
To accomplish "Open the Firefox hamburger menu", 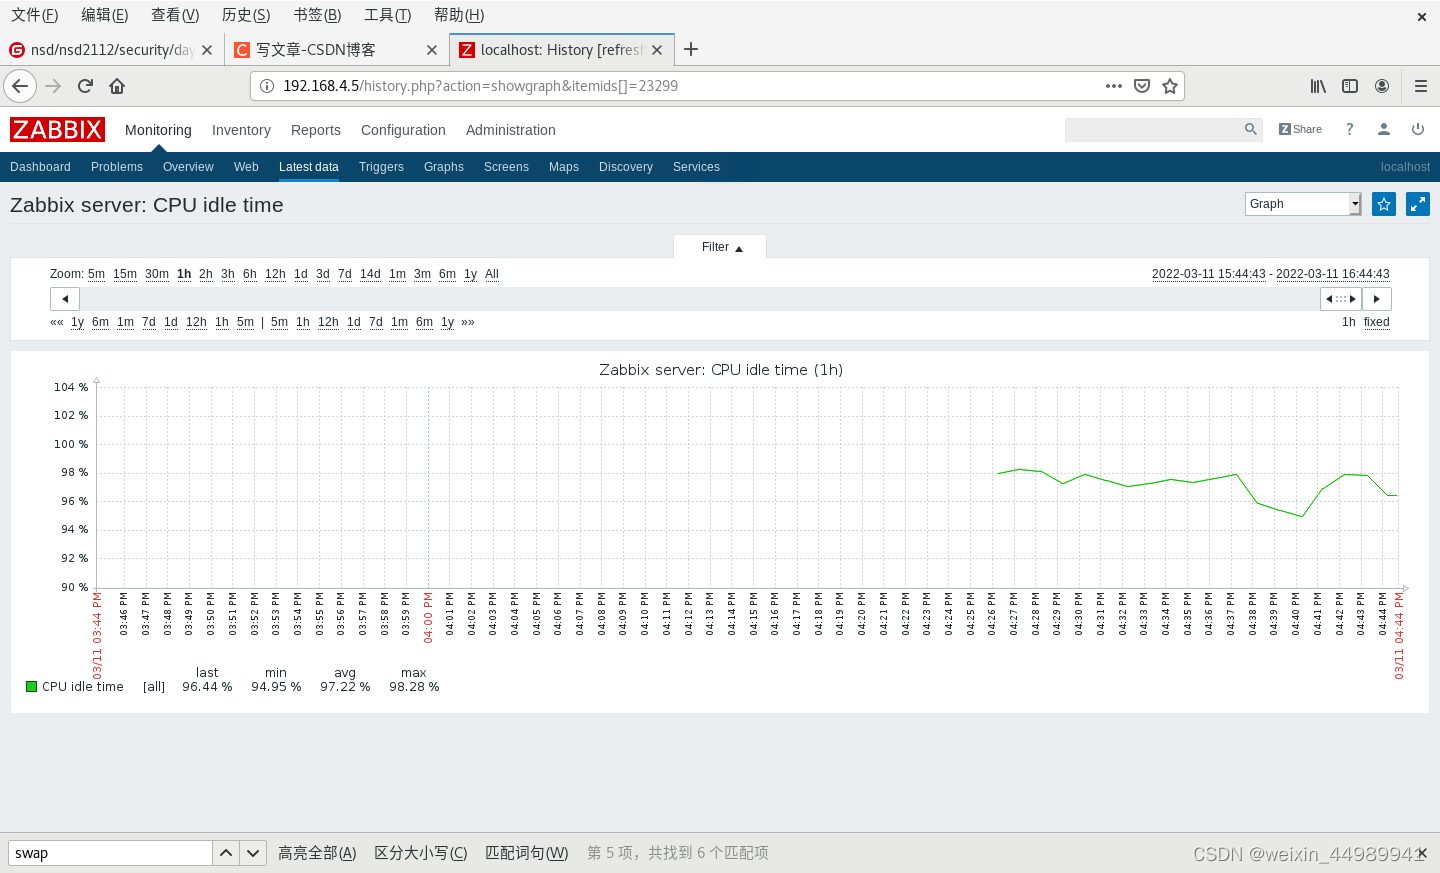I will tap(1421, 86).
